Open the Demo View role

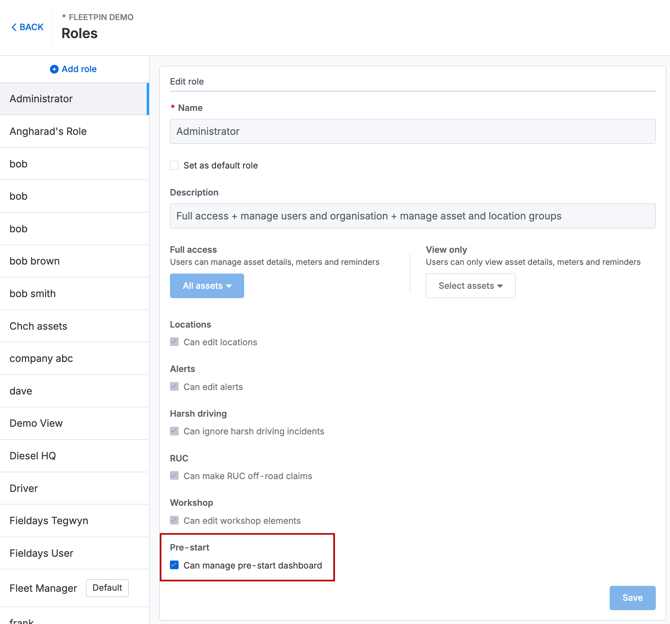74,424
